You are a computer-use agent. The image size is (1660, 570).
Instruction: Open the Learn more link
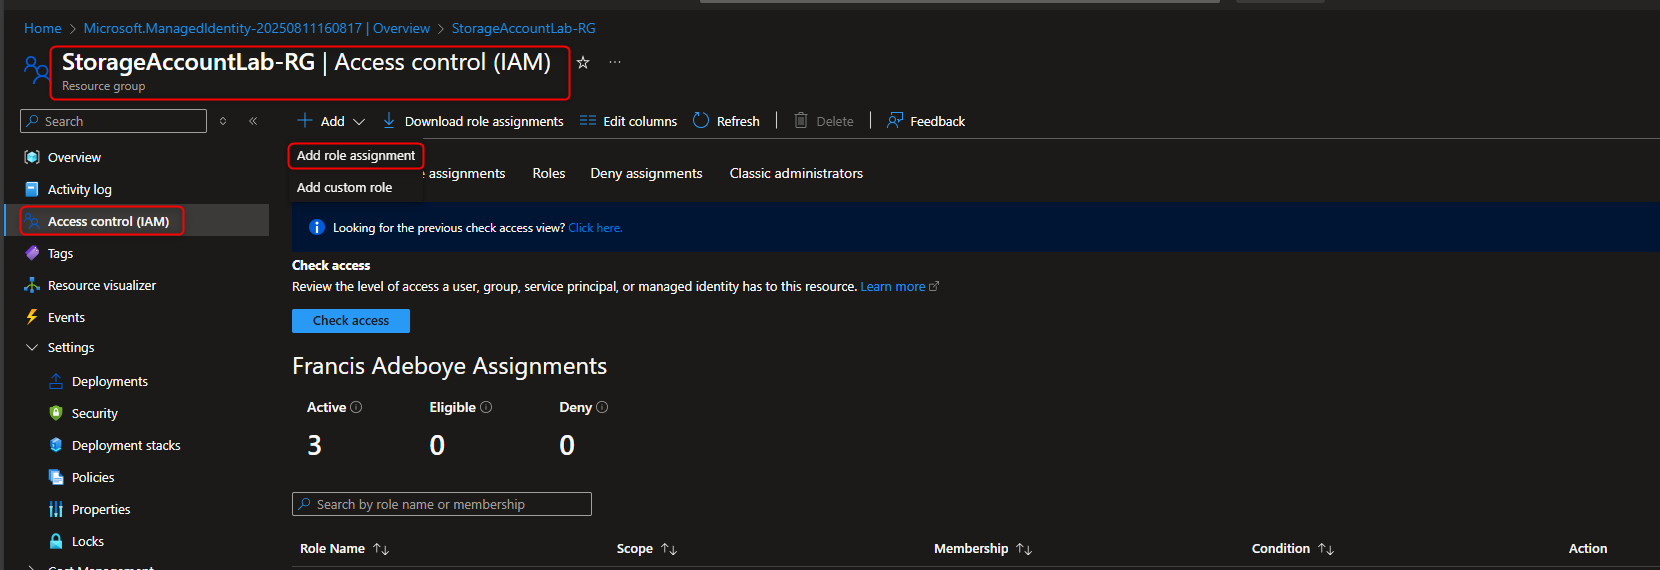pos(893,286)
